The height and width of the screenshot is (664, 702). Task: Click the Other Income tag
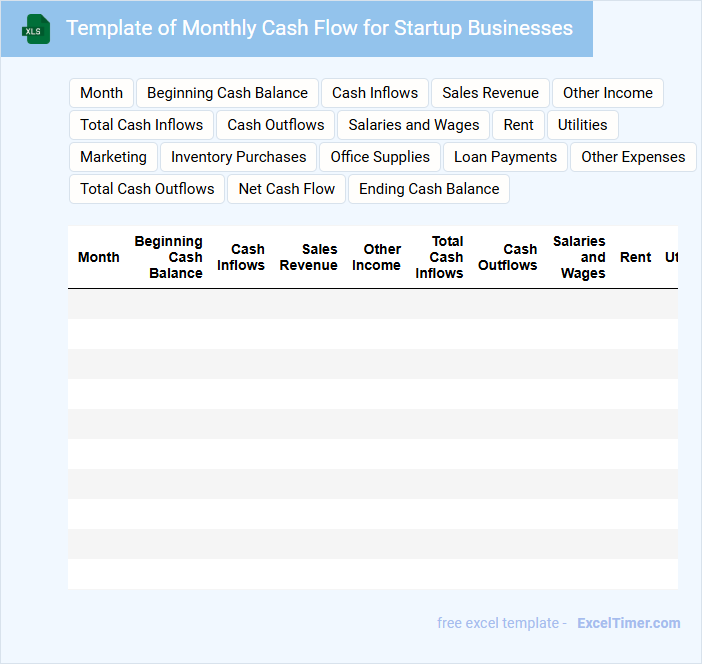(x=607, y=93)
